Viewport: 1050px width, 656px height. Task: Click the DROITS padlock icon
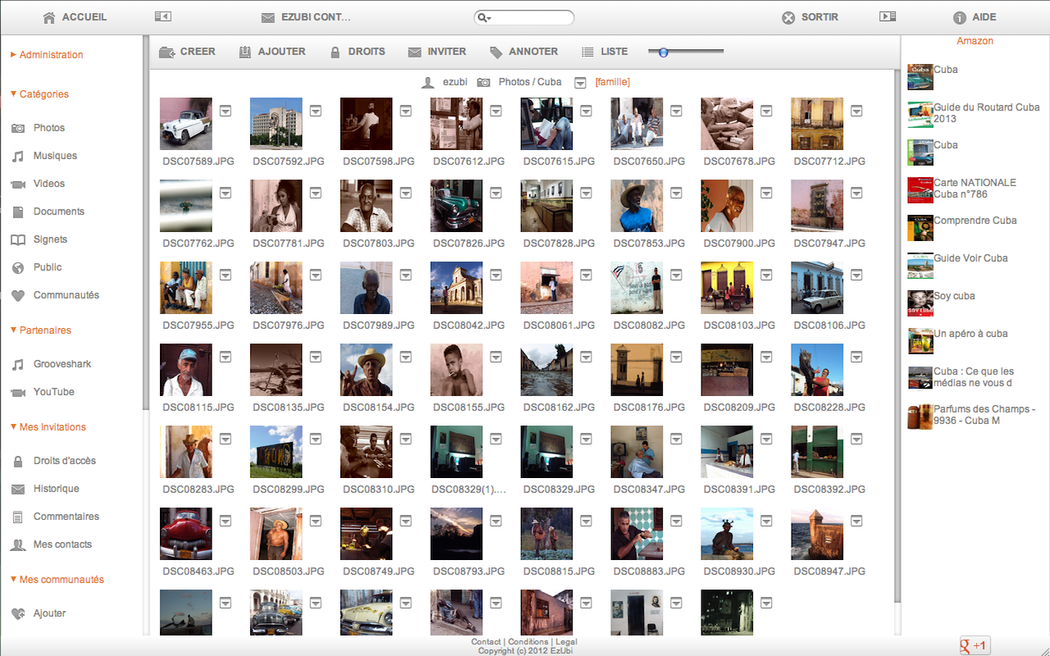335,52
